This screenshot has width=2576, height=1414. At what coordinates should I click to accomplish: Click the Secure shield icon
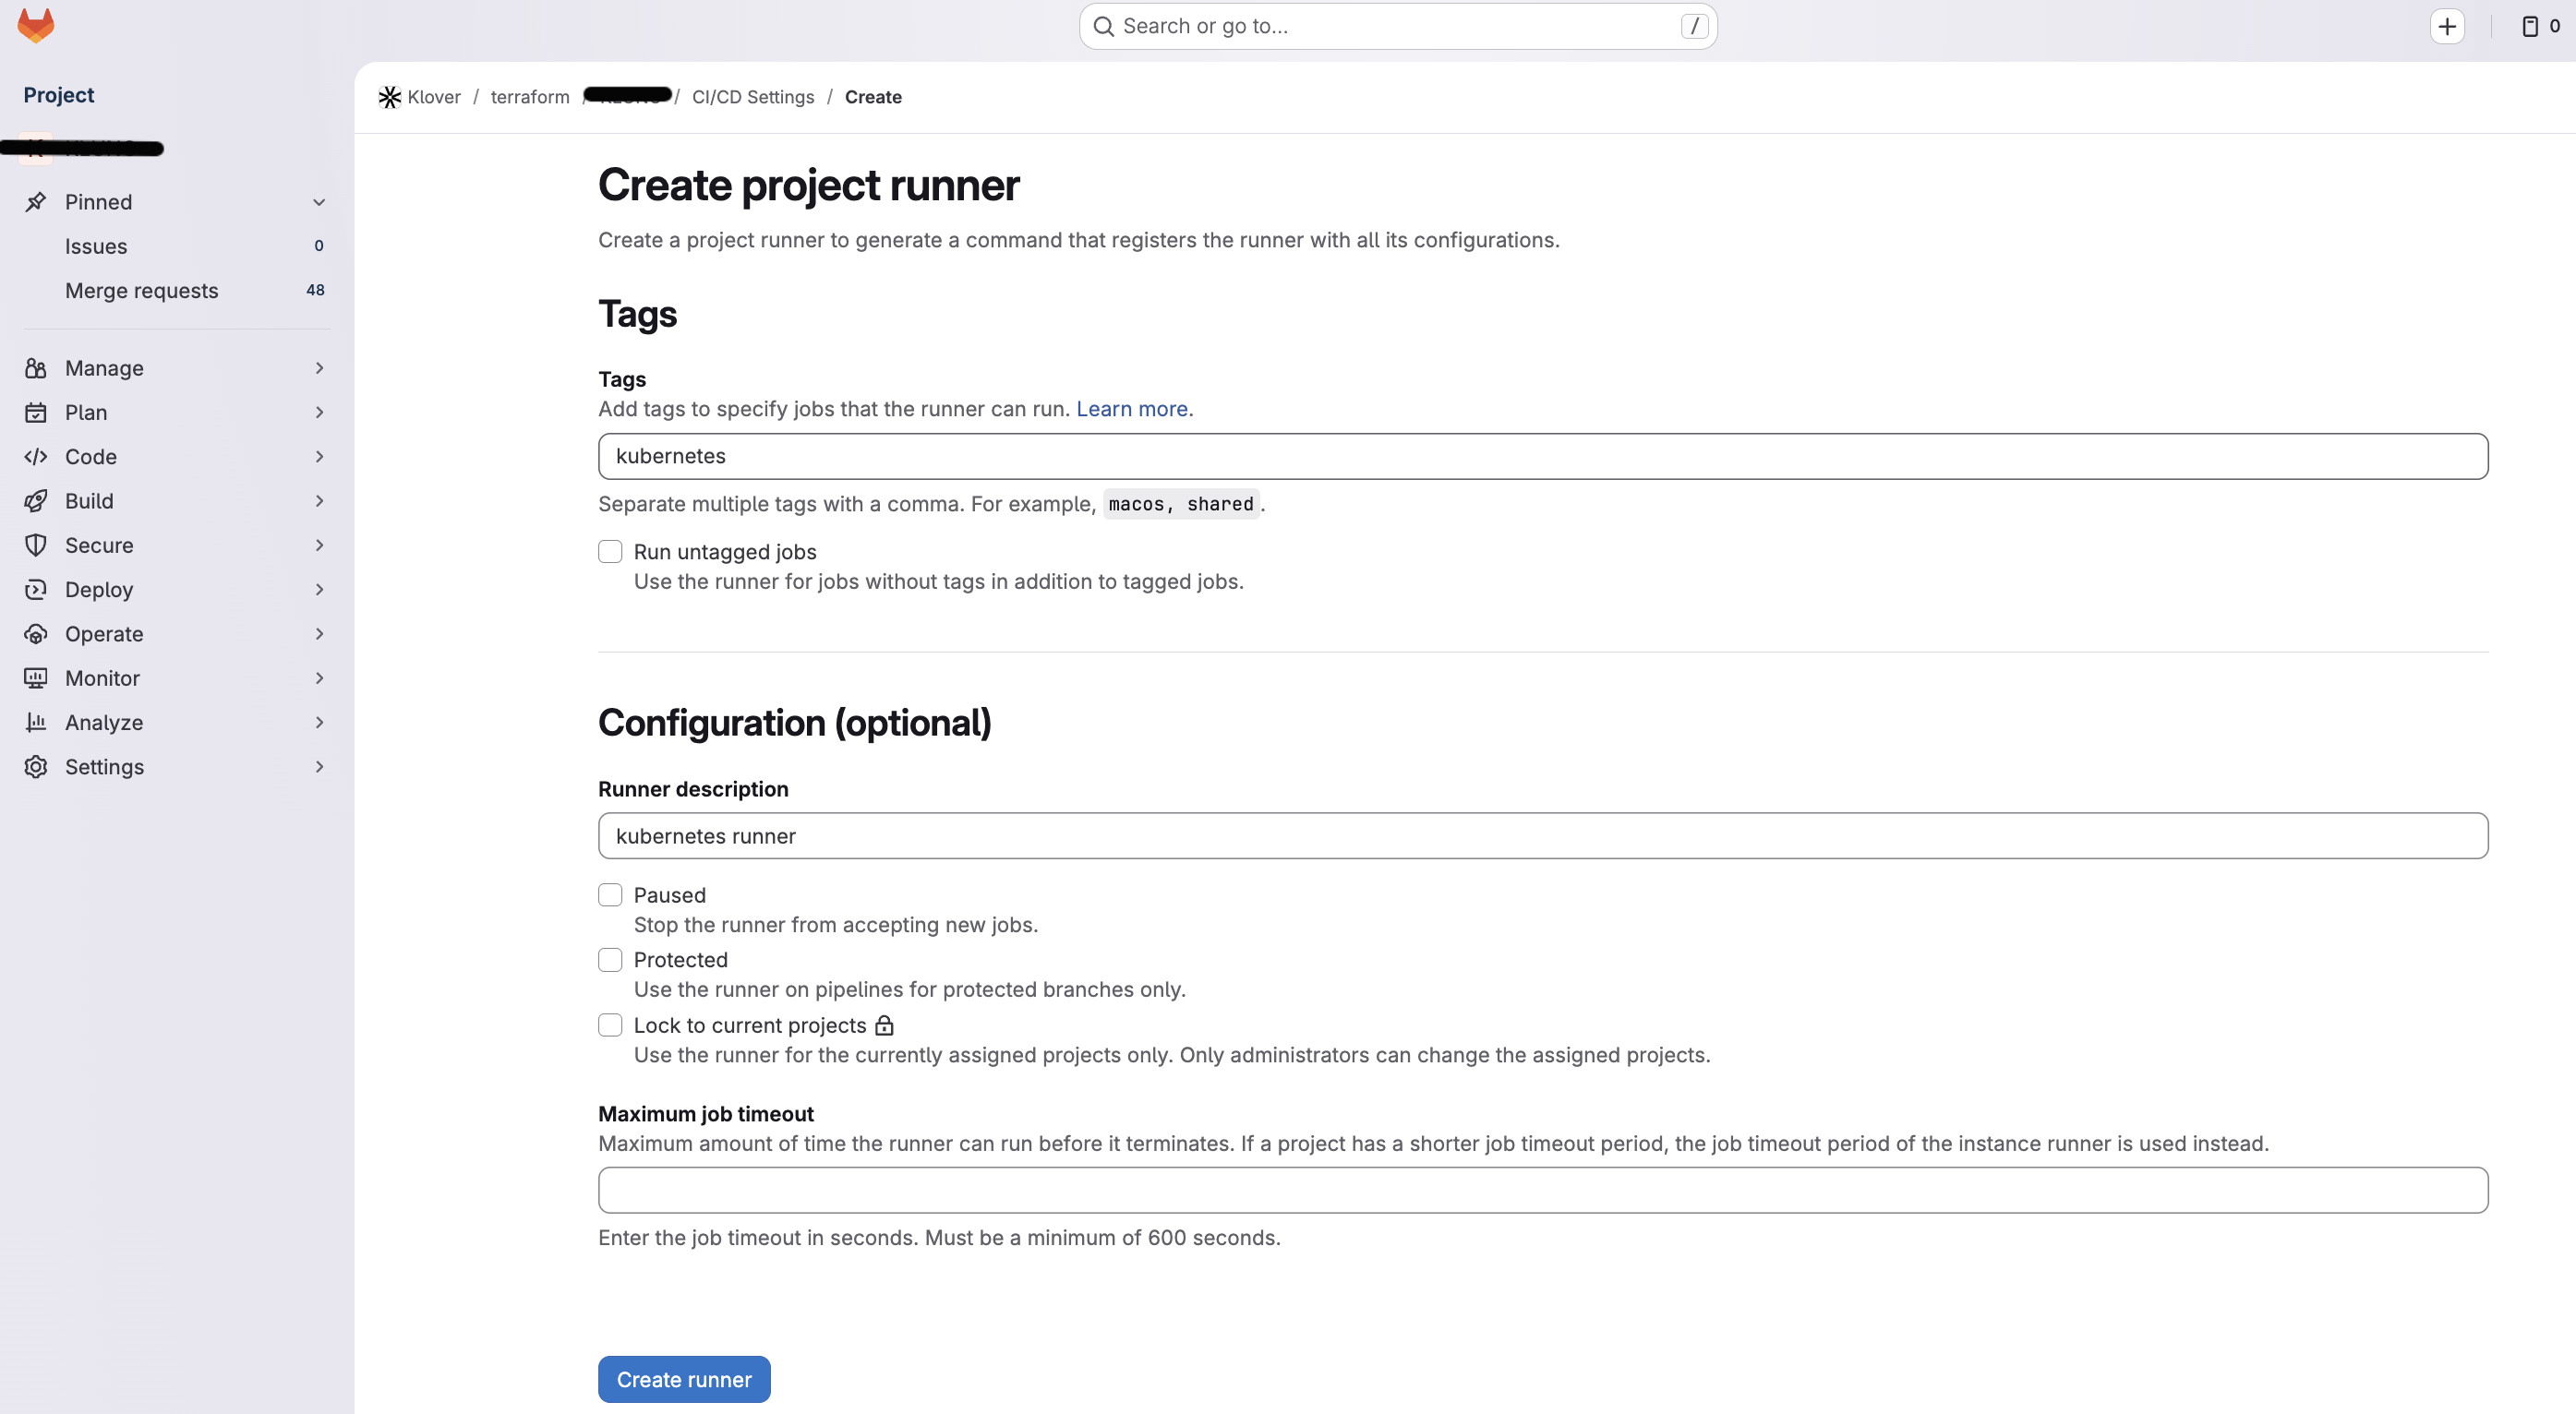36,545
